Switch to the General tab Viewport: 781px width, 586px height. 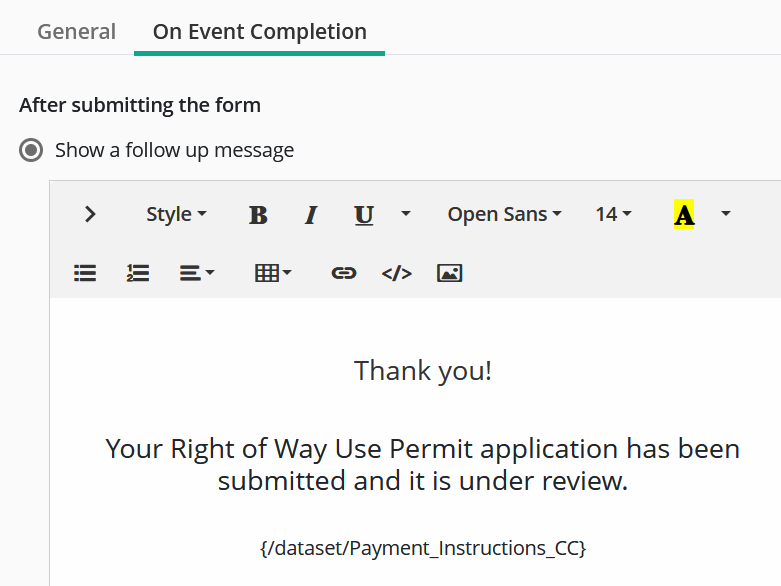pyautogui.click(x=77, y=32)
